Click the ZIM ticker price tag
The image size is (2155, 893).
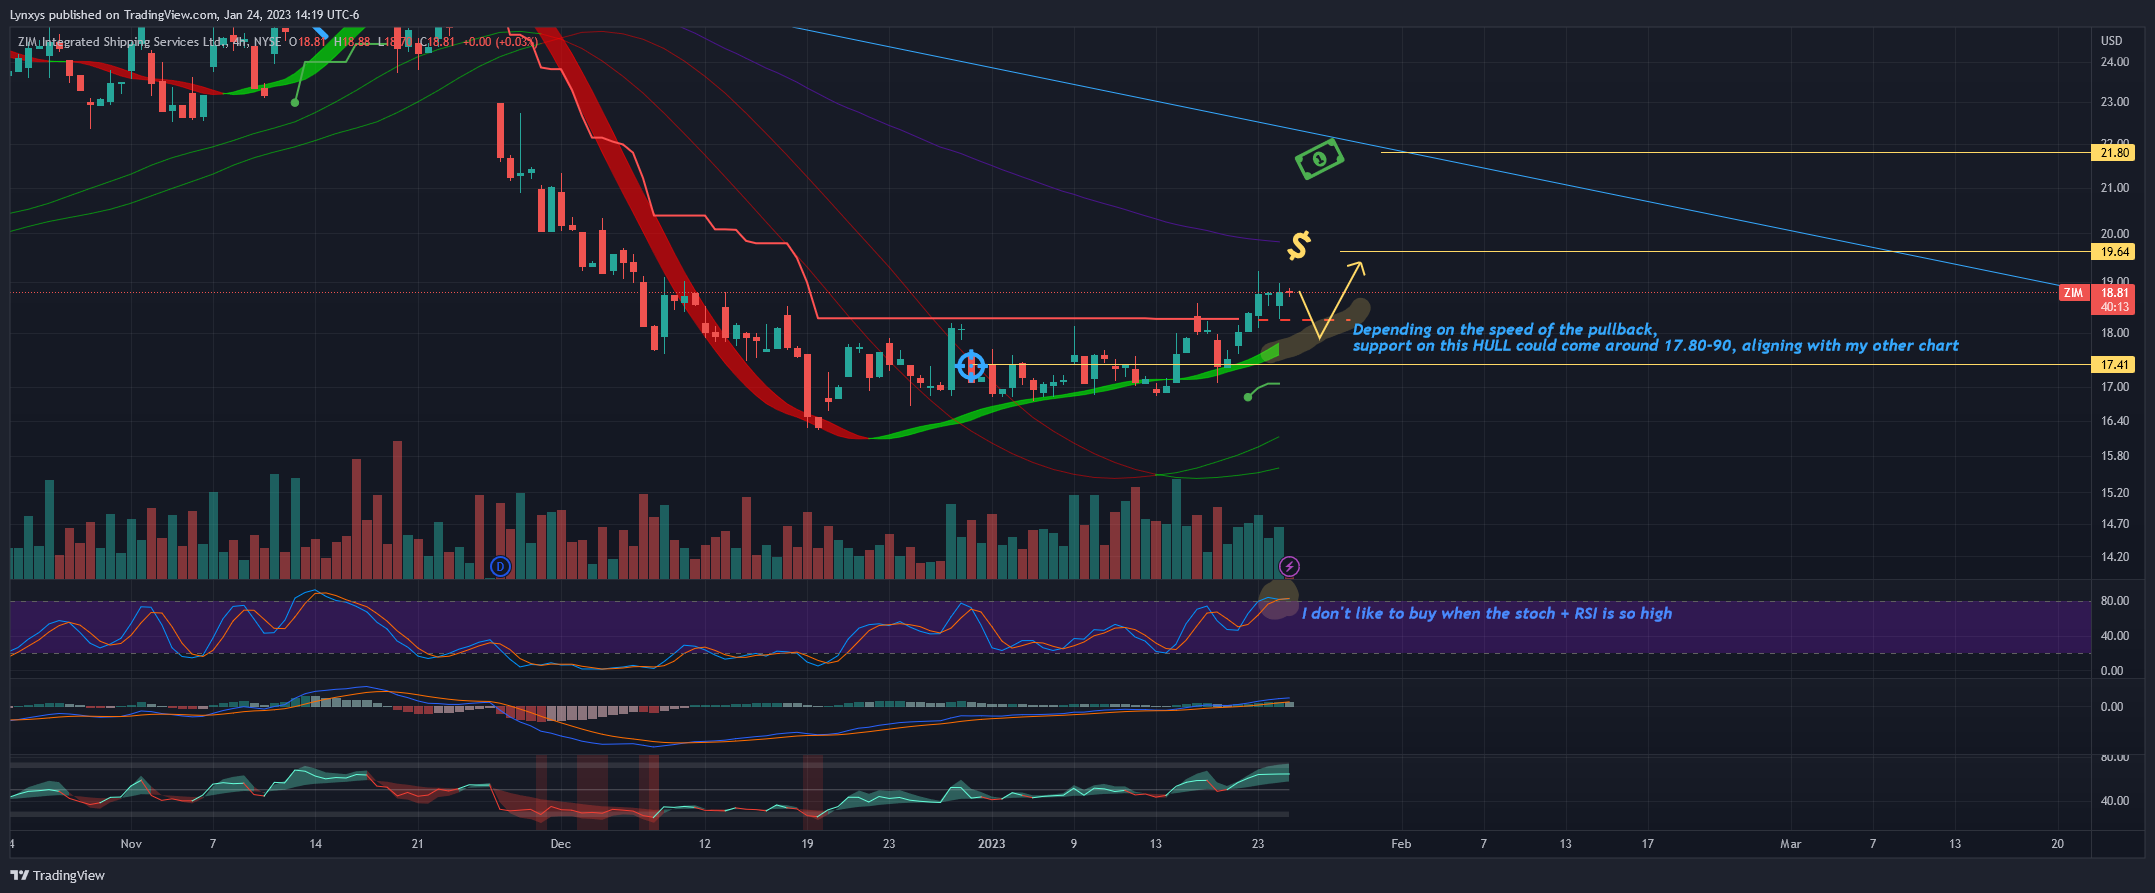point(2073,293)
